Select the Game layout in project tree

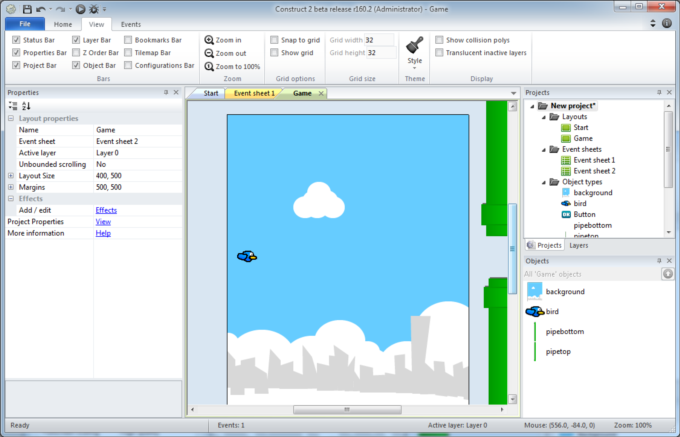[583, 138]
